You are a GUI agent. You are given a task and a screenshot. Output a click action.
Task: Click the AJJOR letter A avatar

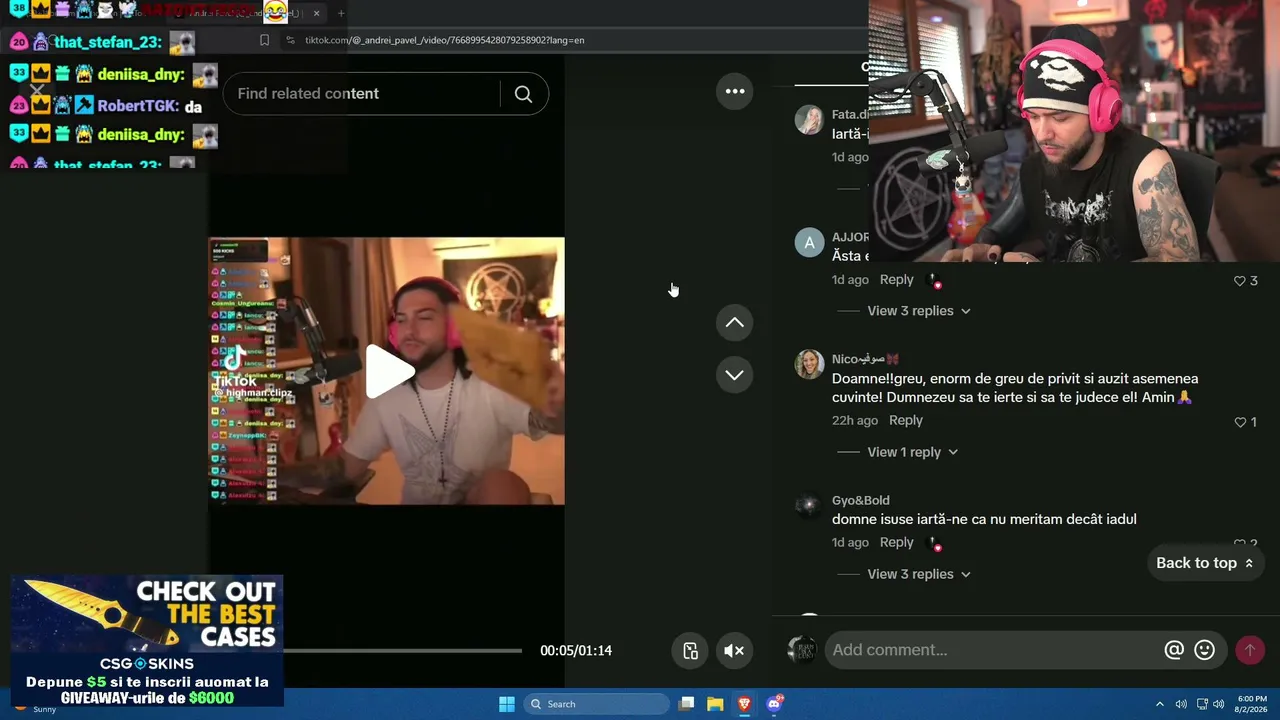tap(809, 243)
